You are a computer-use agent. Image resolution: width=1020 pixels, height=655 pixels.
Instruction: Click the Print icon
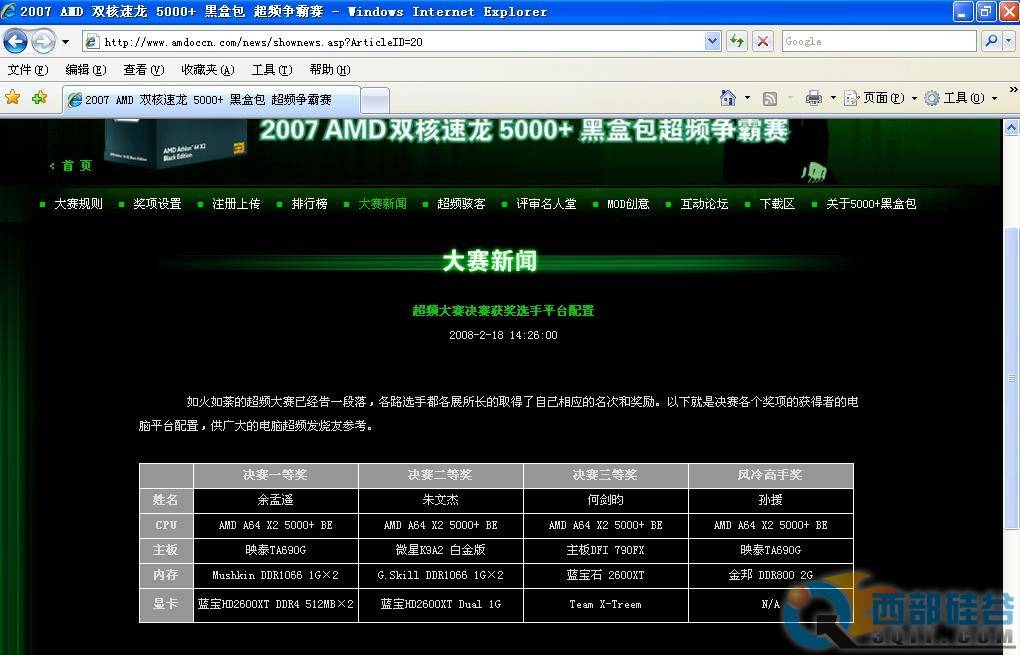(x=813, y=98)
